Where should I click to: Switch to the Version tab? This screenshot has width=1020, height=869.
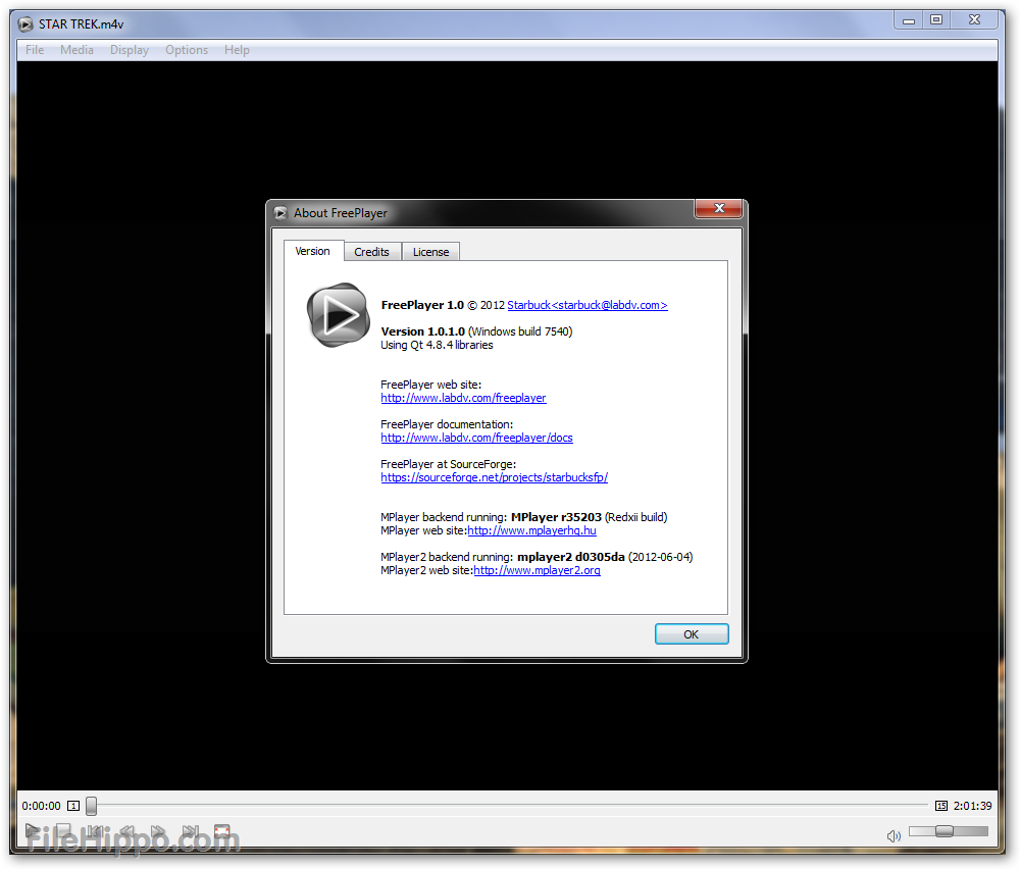pyautogui.click(x=312, y=251)
